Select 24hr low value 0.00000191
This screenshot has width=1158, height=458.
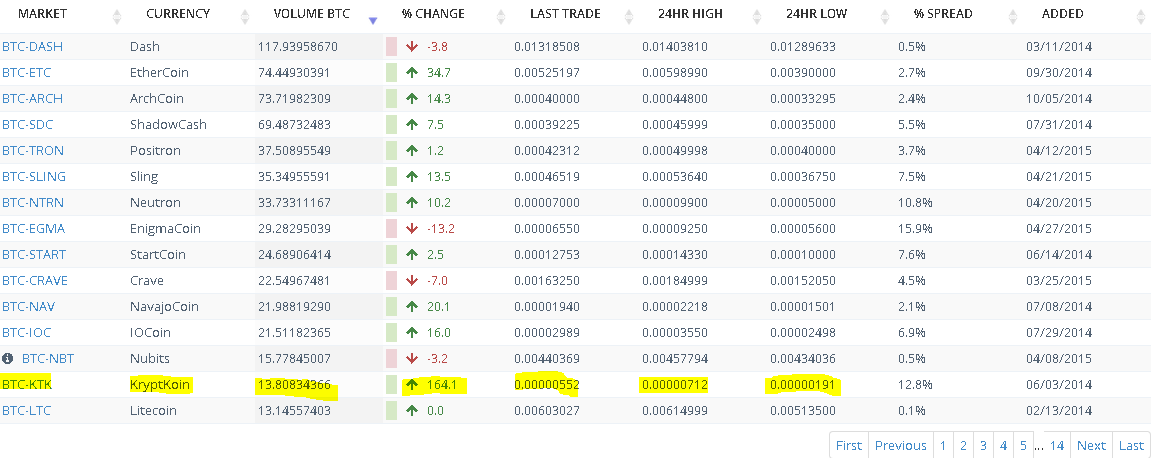coord(803,385)
